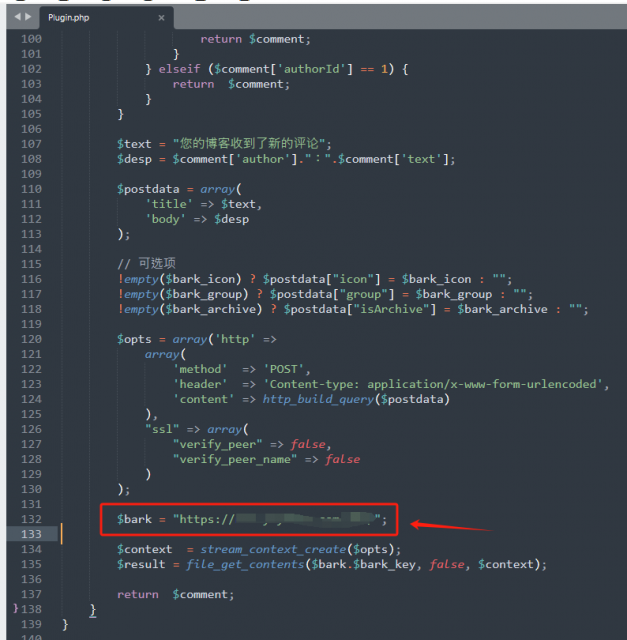Click the 'Content-type' header string
This screenshot has width=627, height=640.
pos(433,384)
